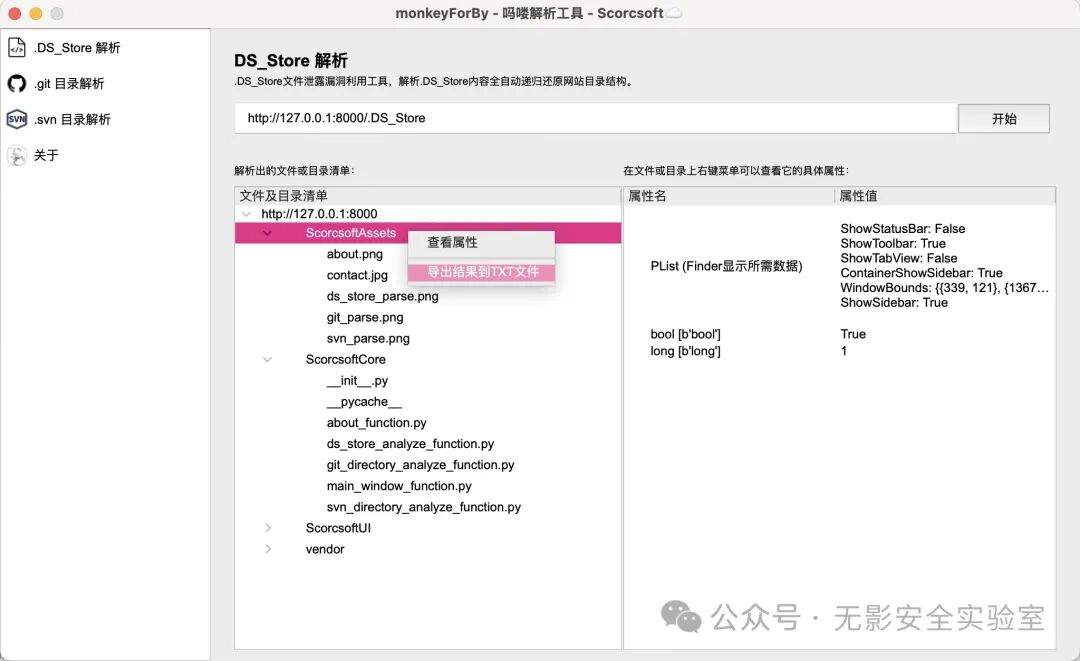Expand the ScorcsoftUI folder

coord(268,528)
